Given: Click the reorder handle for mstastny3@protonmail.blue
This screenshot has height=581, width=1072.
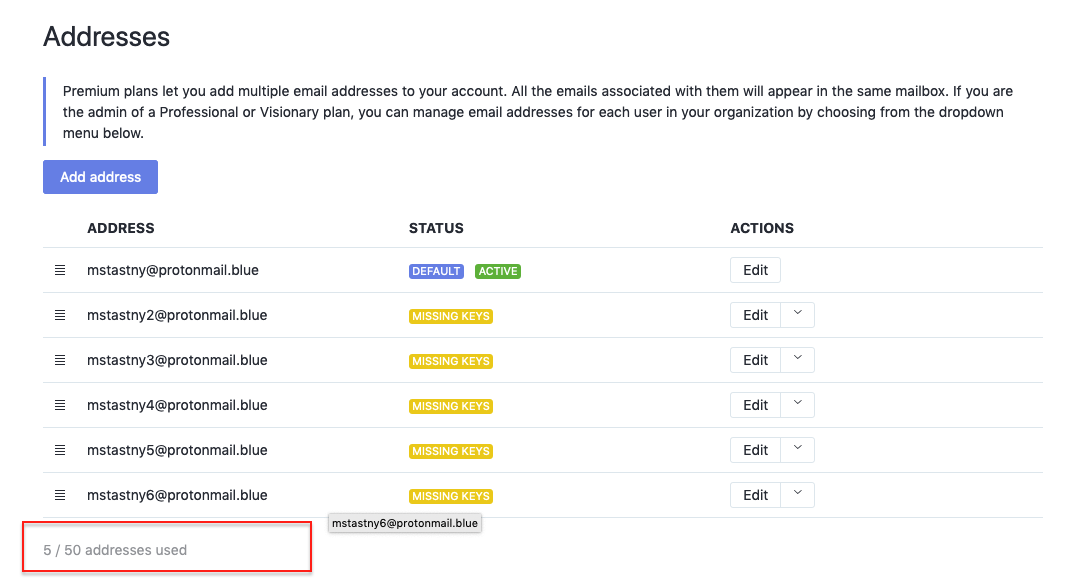Looking at the screenshot, I should pyautogui.click(x=60, y=359).
